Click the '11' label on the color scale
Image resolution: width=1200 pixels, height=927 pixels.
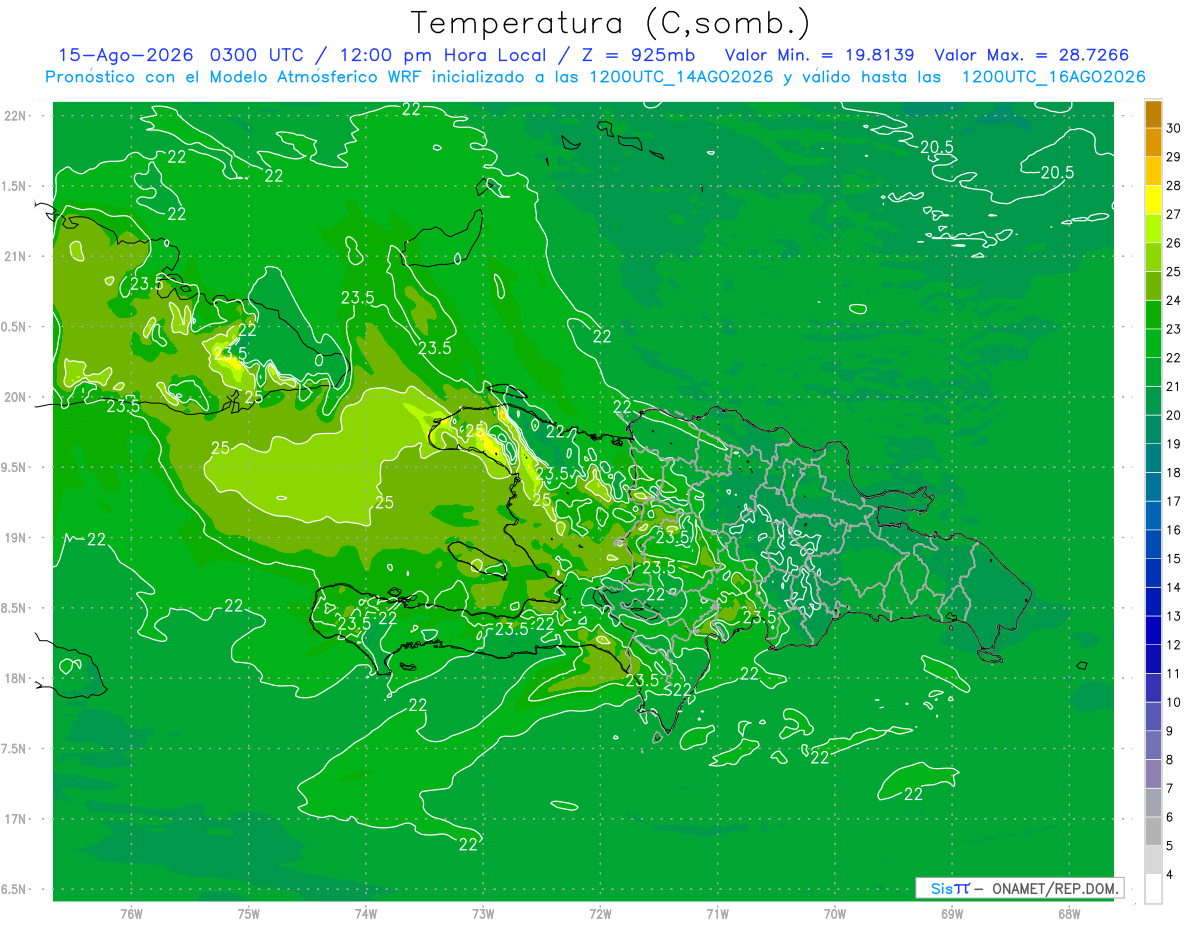click(1174, 674)
